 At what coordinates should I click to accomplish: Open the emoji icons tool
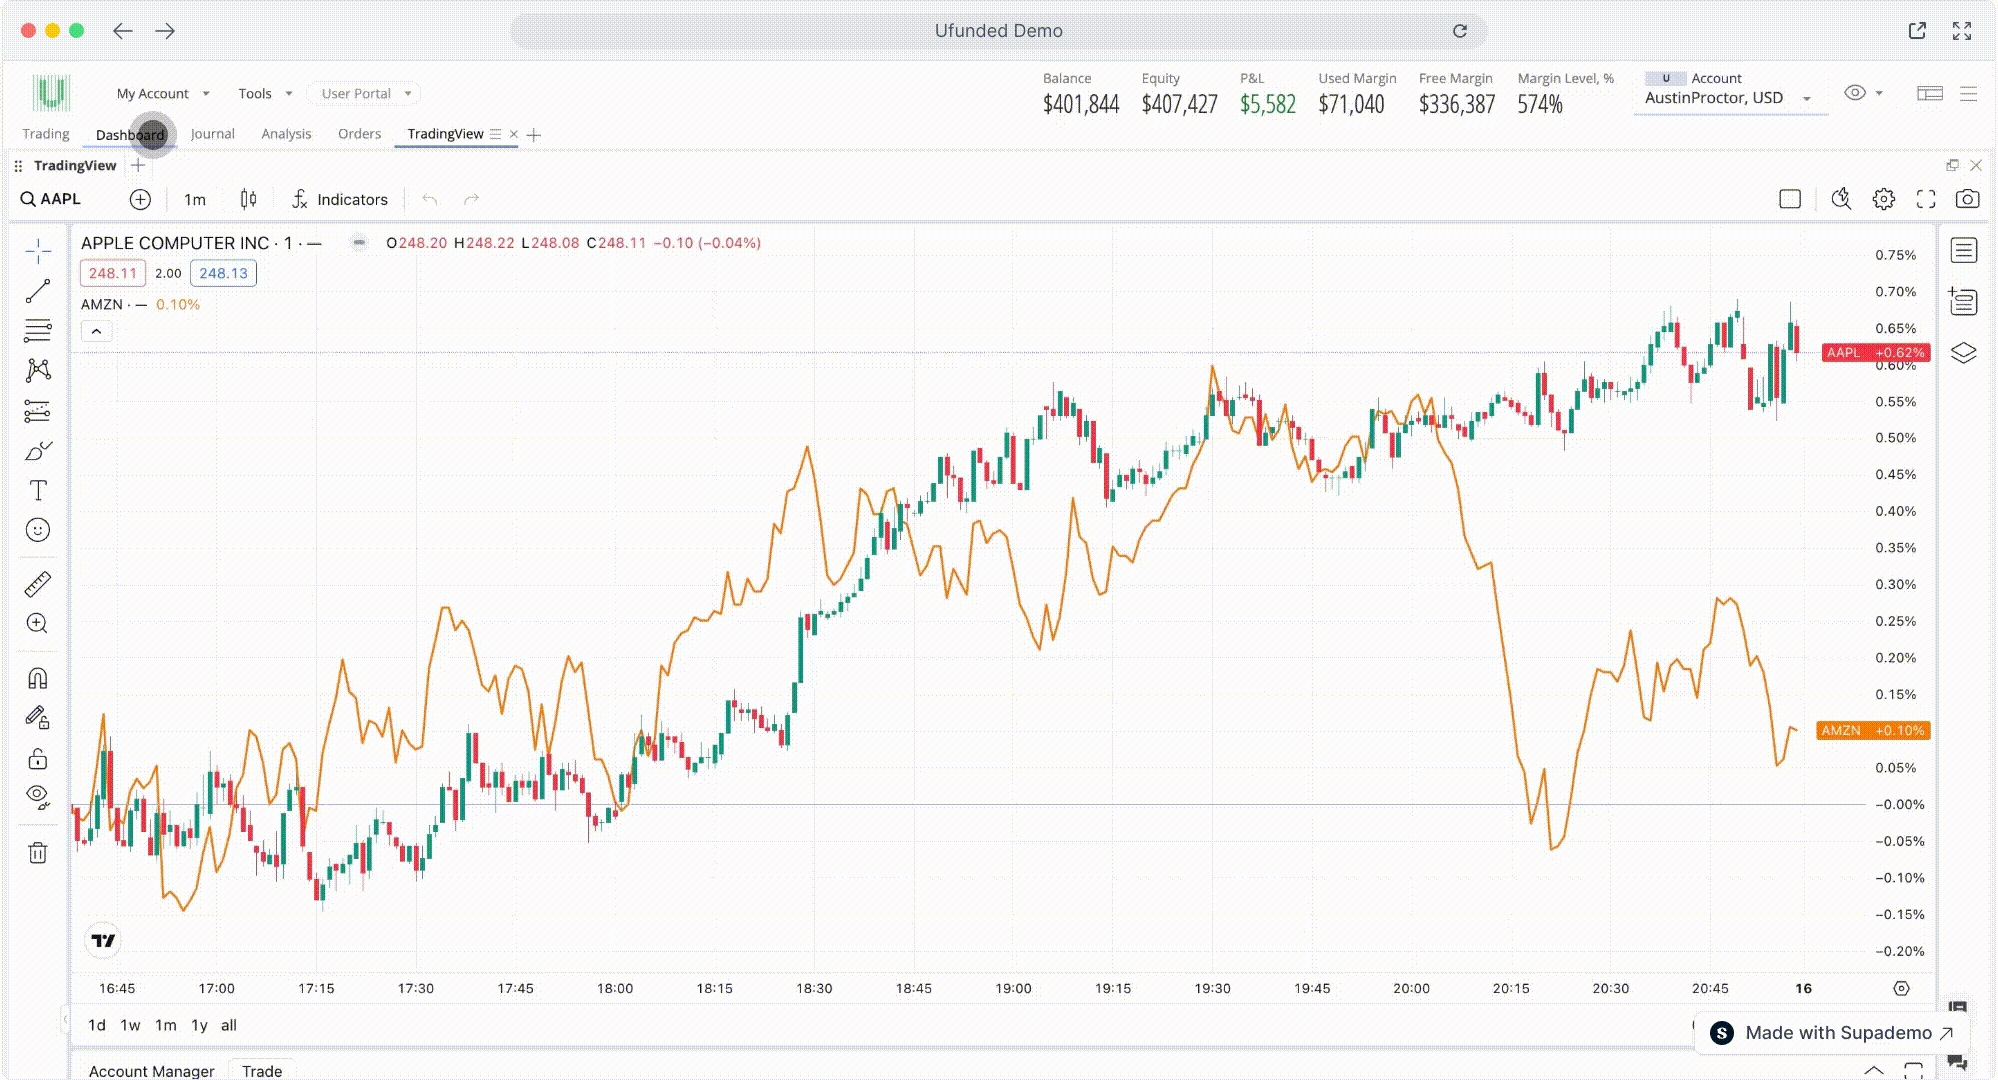pyautogui.click(x=38, y=530)
